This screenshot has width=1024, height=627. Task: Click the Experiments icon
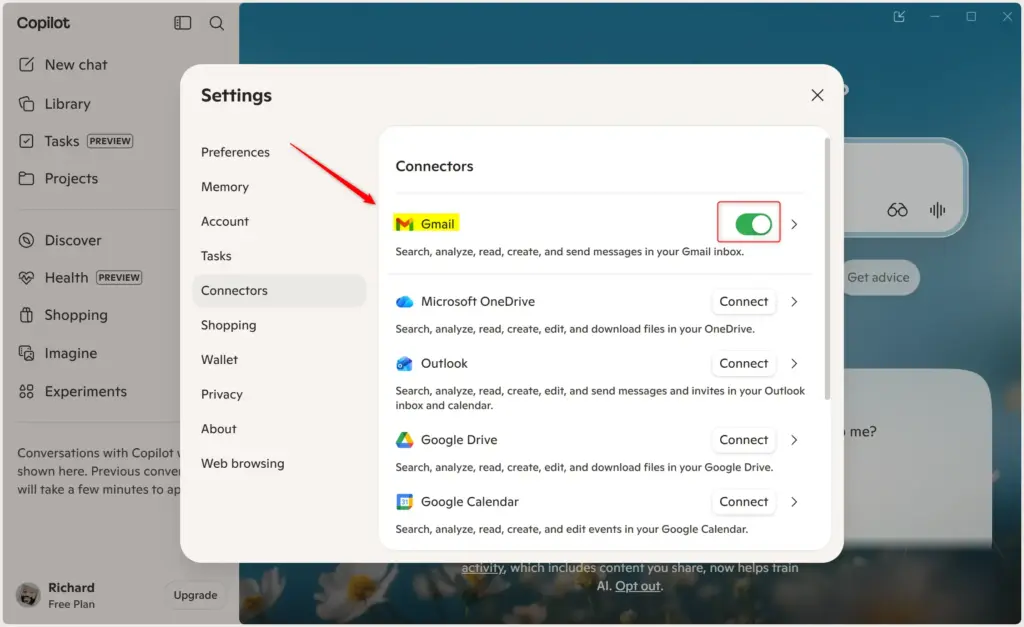[26, 391]
